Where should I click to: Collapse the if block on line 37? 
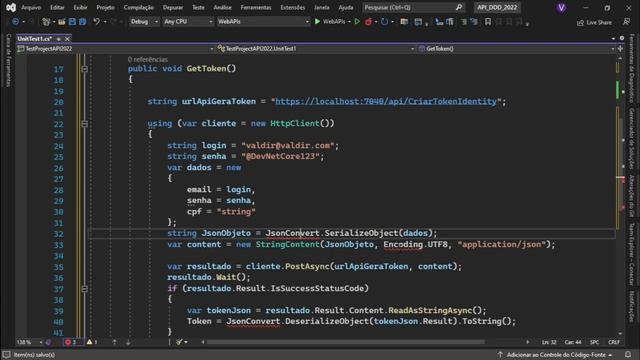pyautogui.click(x=84, y=289)
